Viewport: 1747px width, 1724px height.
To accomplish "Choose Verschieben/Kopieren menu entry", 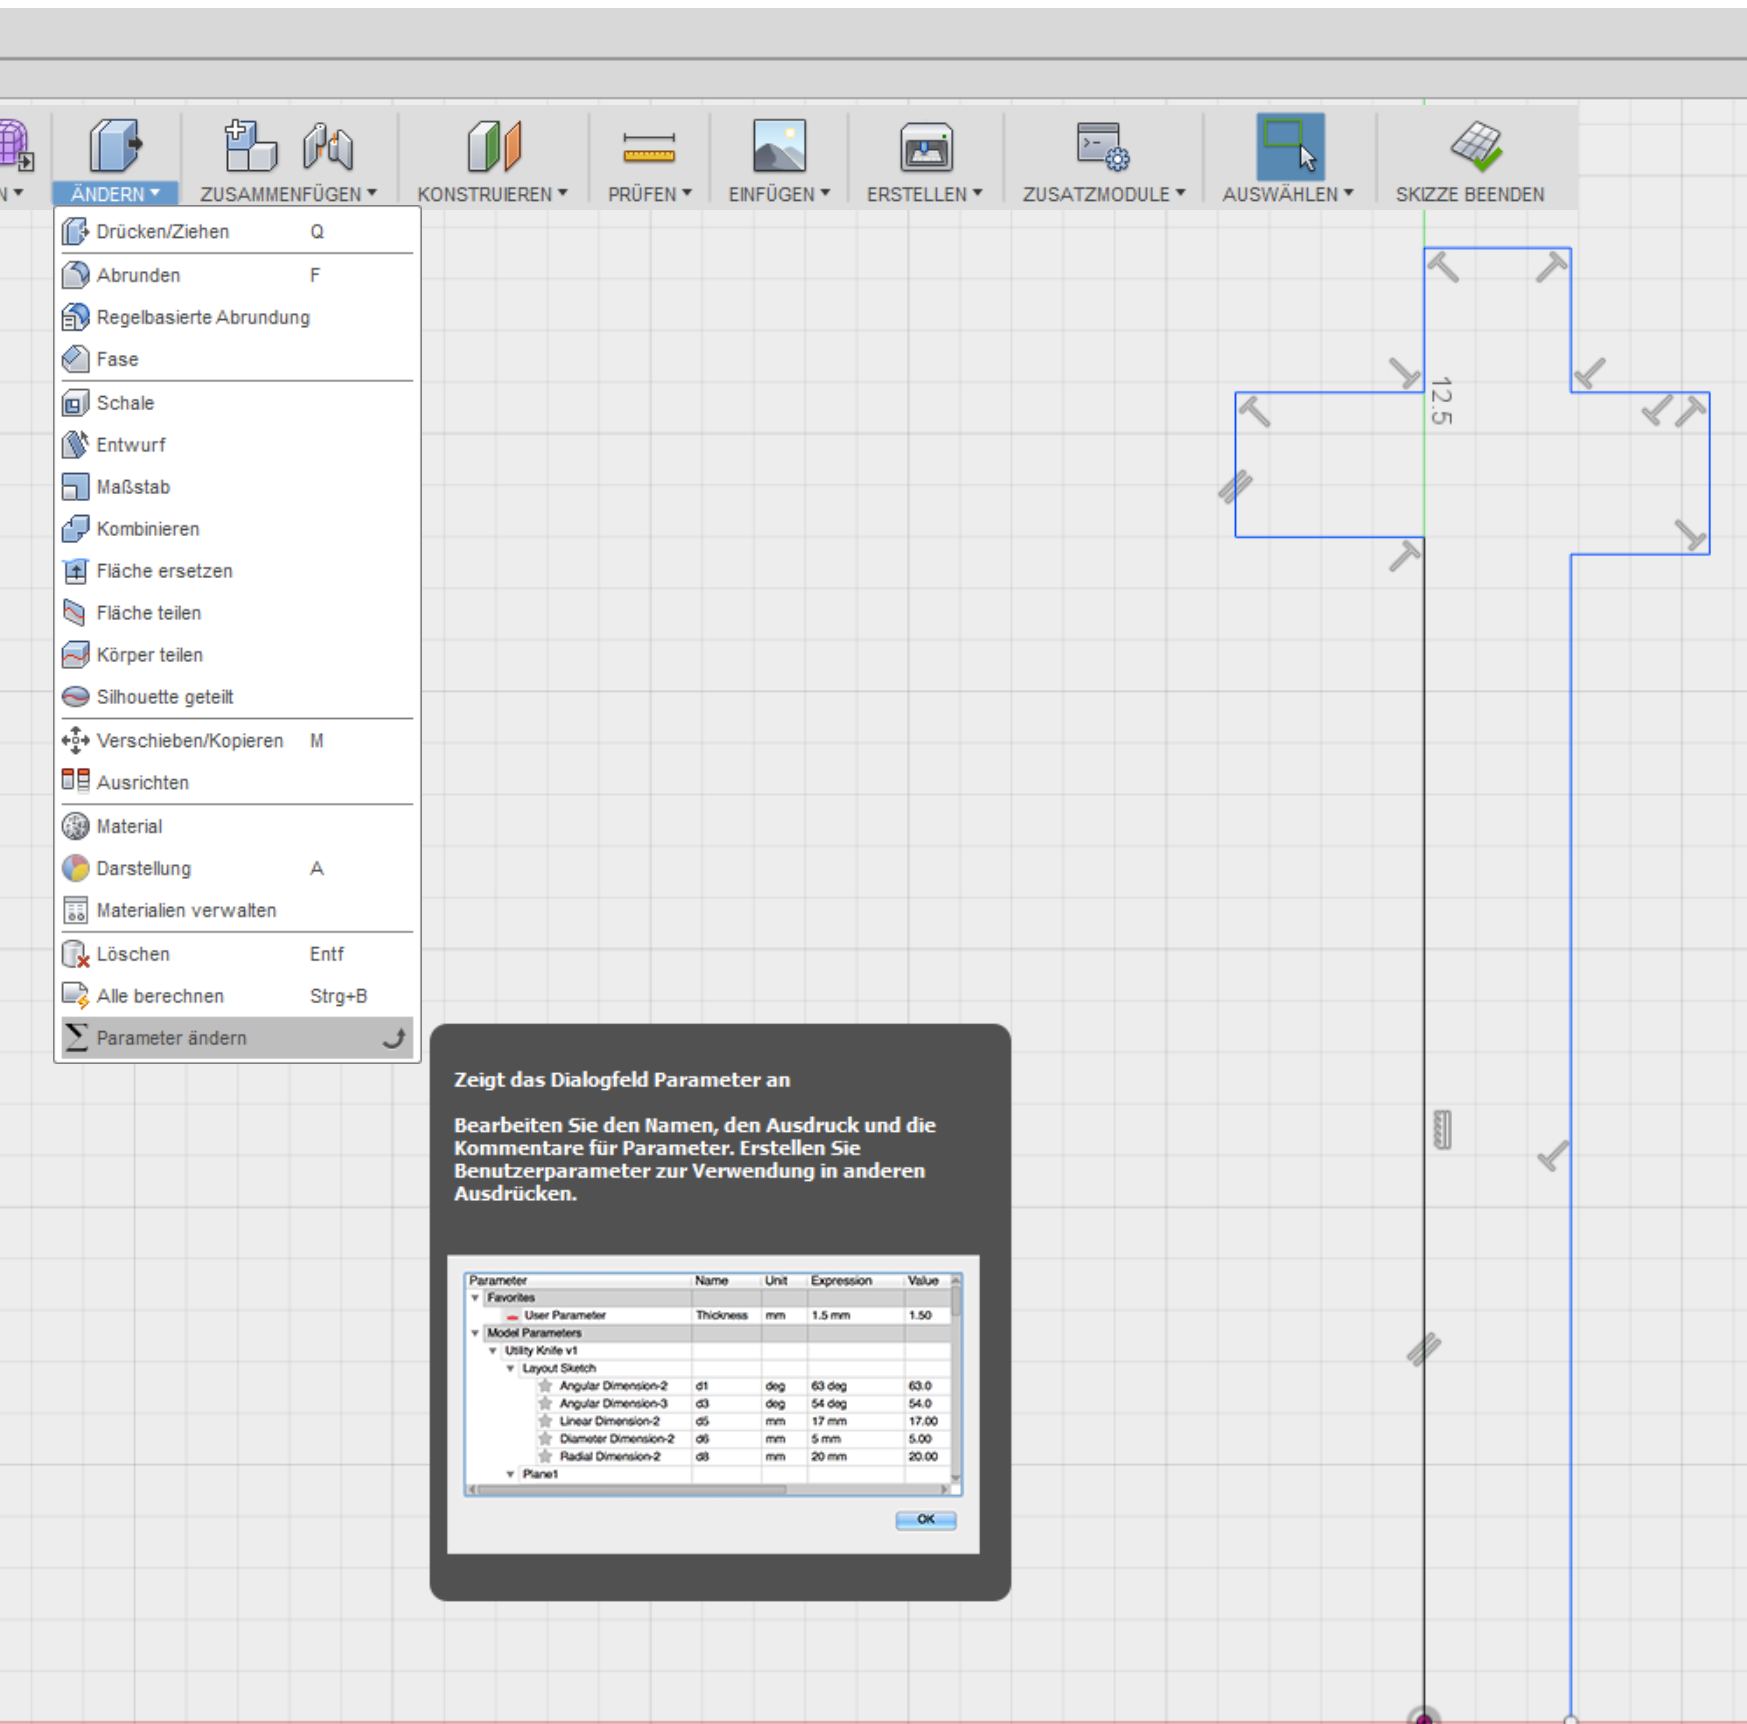I will [189, 741].
